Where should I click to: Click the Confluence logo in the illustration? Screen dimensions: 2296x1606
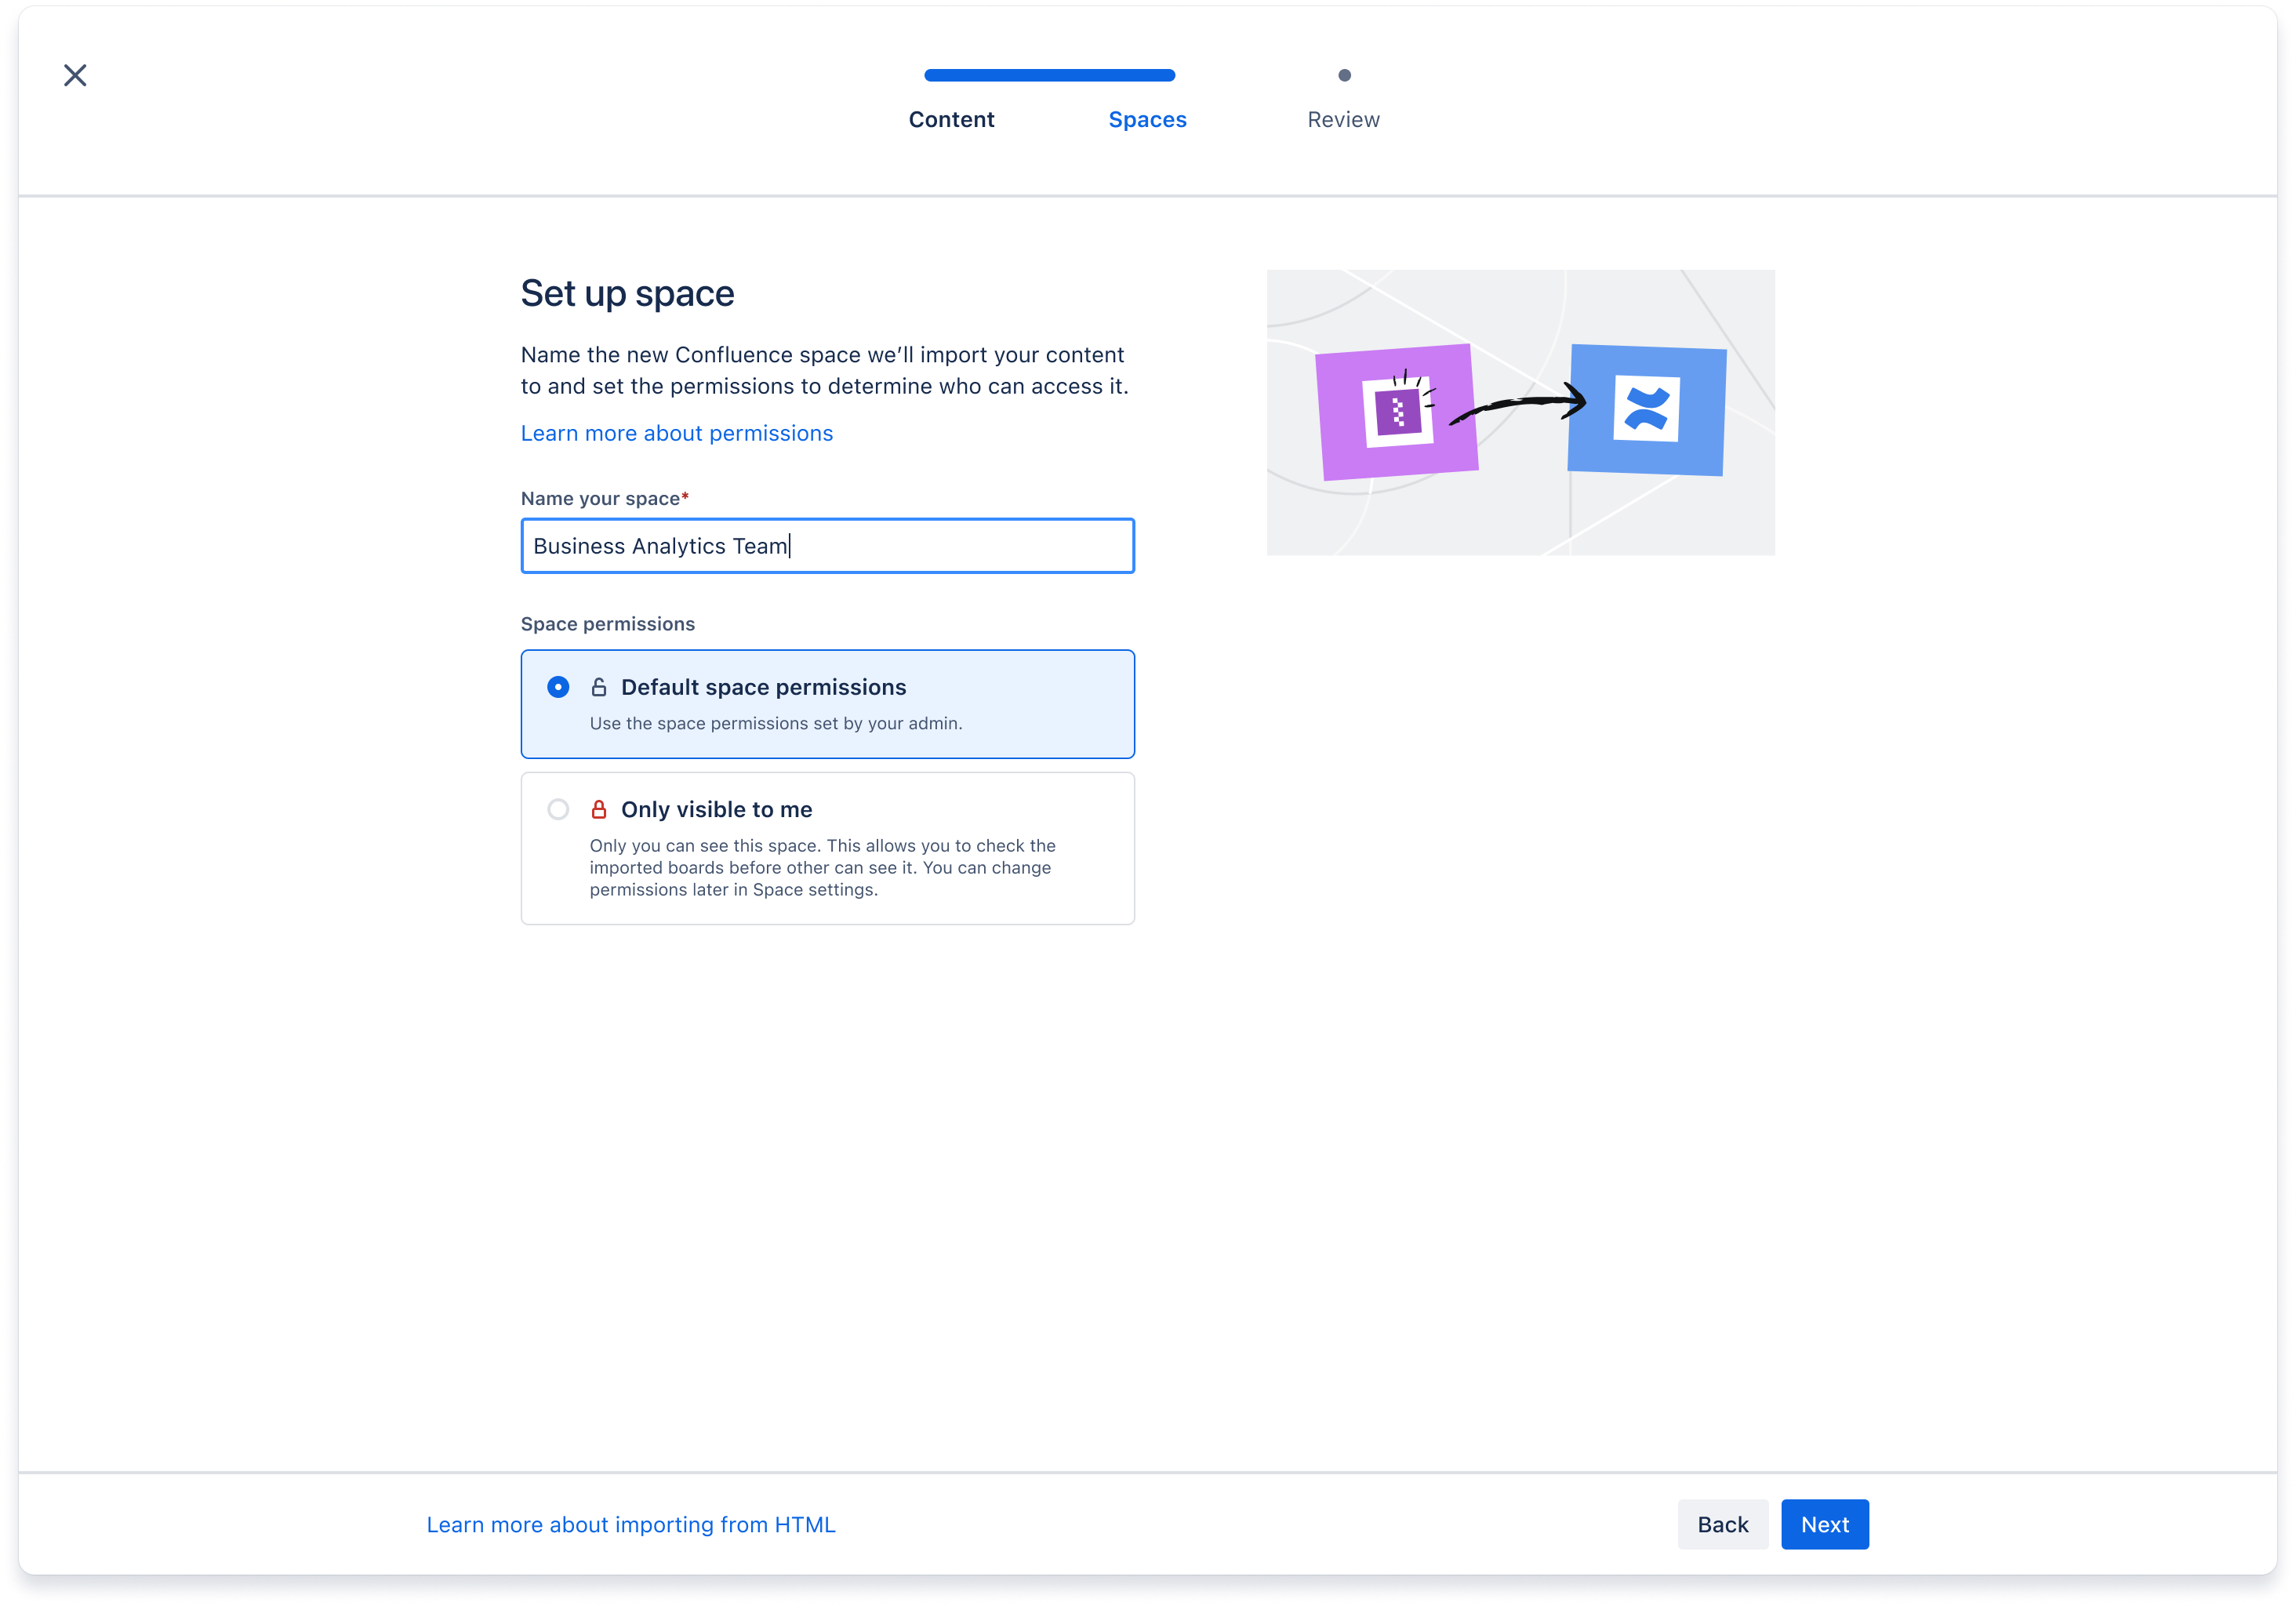(1646, 409)
